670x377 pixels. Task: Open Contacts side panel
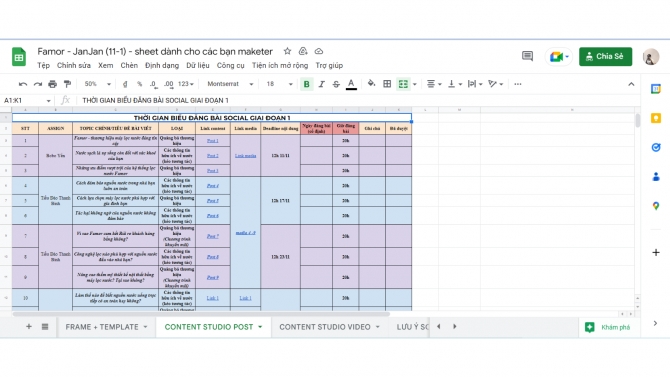pos(656,177)
